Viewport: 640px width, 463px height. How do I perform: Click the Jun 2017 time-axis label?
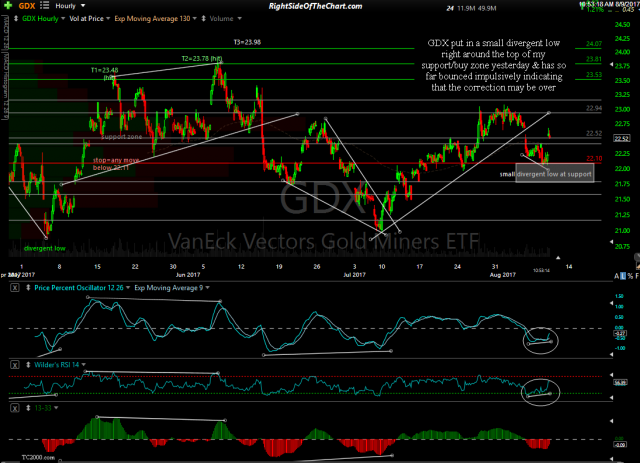pos(188,275)
